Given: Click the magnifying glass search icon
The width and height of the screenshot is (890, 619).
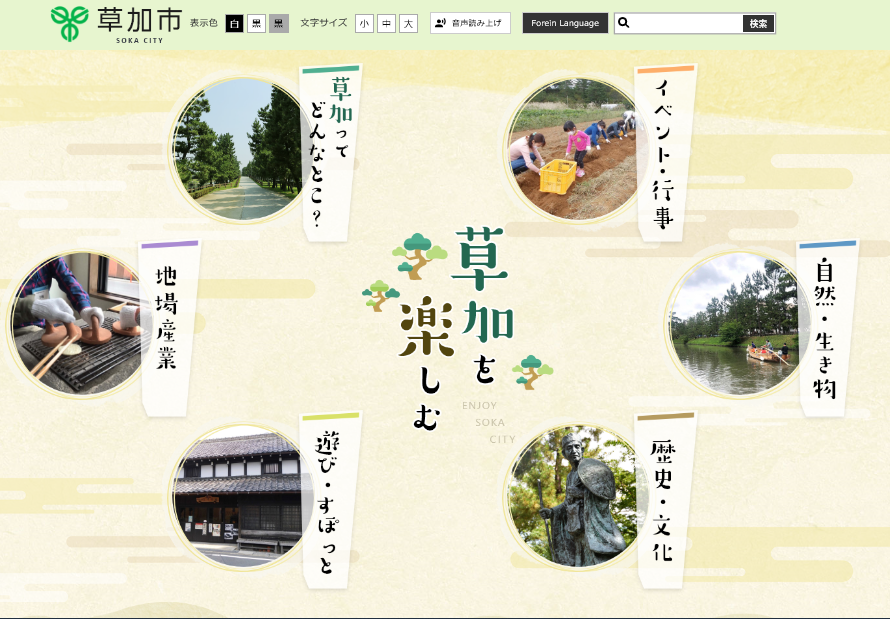Looking at the screenshot, I should click(624, 23).
